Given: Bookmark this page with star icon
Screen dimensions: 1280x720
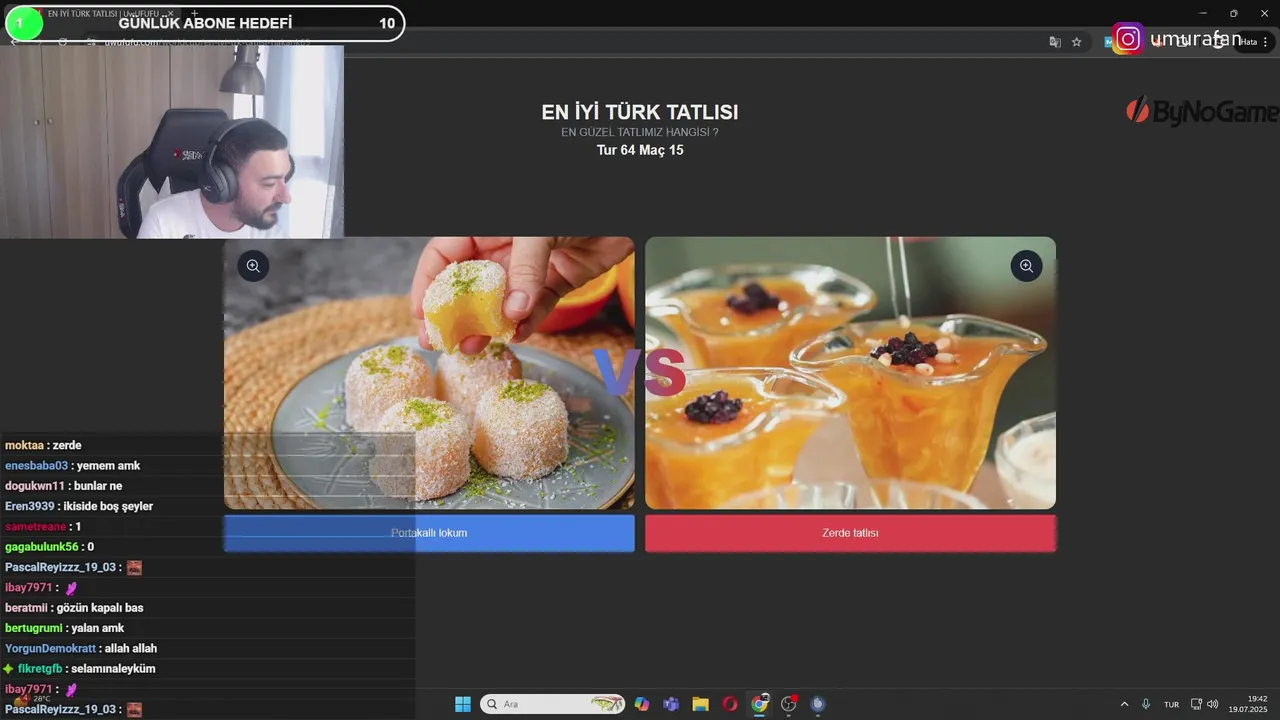Looking at the screenshot, I should (x=1077, y=42).
